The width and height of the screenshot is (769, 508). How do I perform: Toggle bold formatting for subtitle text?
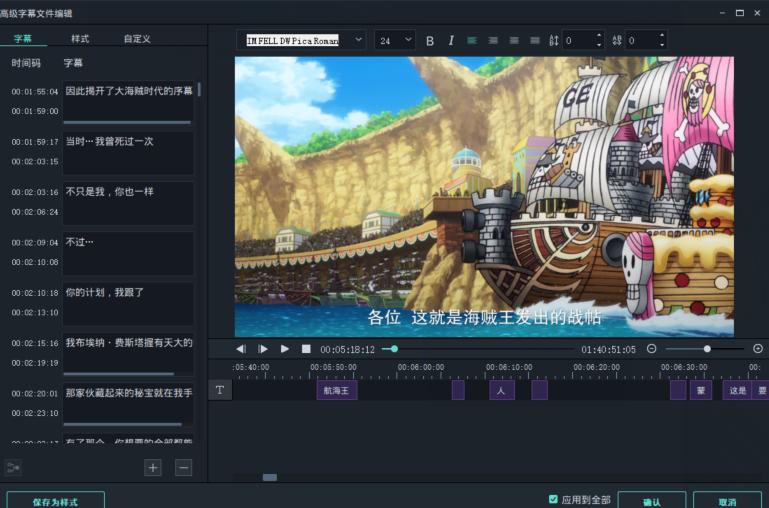coord(430,41)
